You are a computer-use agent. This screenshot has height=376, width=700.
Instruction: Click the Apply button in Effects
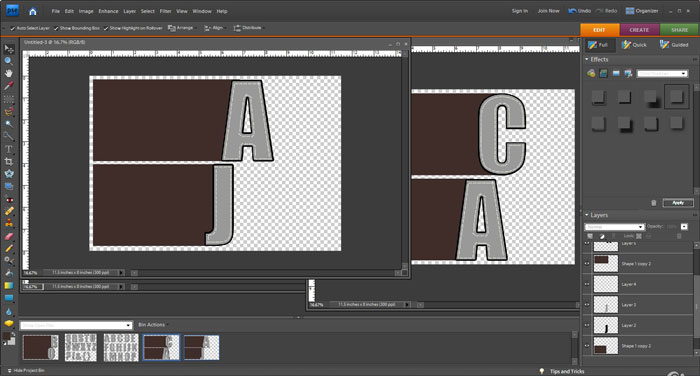(x=678, y=203)
